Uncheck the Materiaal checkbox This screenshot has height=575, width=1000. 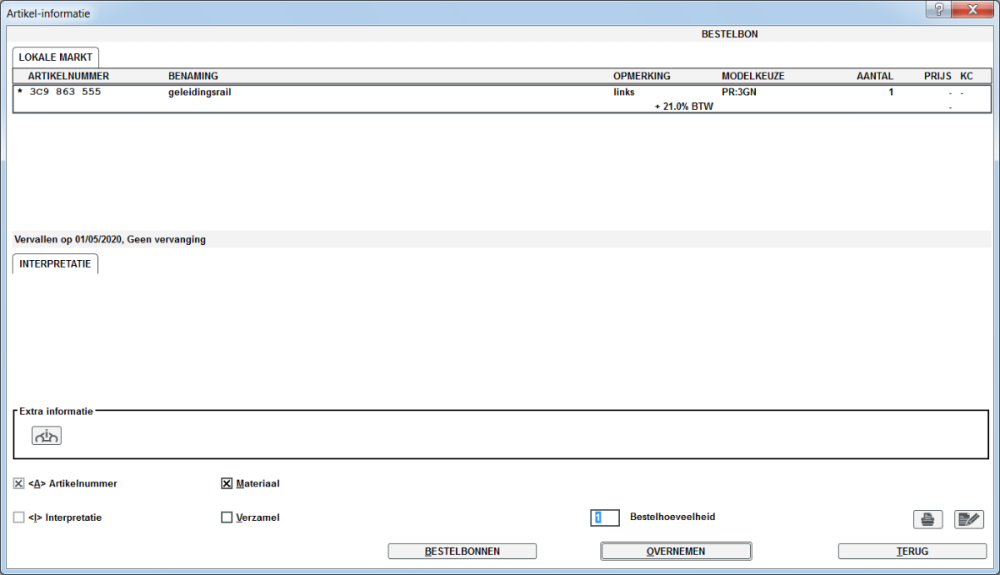coord(226,484)
